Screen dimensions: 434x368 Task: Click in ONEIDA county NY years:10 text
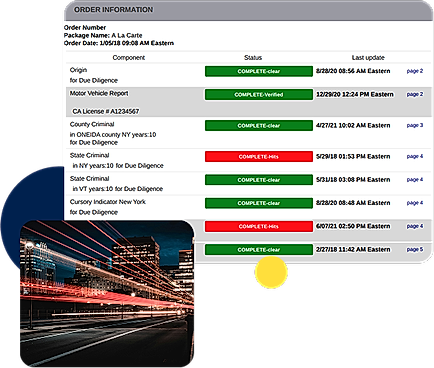[x=113, y=135]
